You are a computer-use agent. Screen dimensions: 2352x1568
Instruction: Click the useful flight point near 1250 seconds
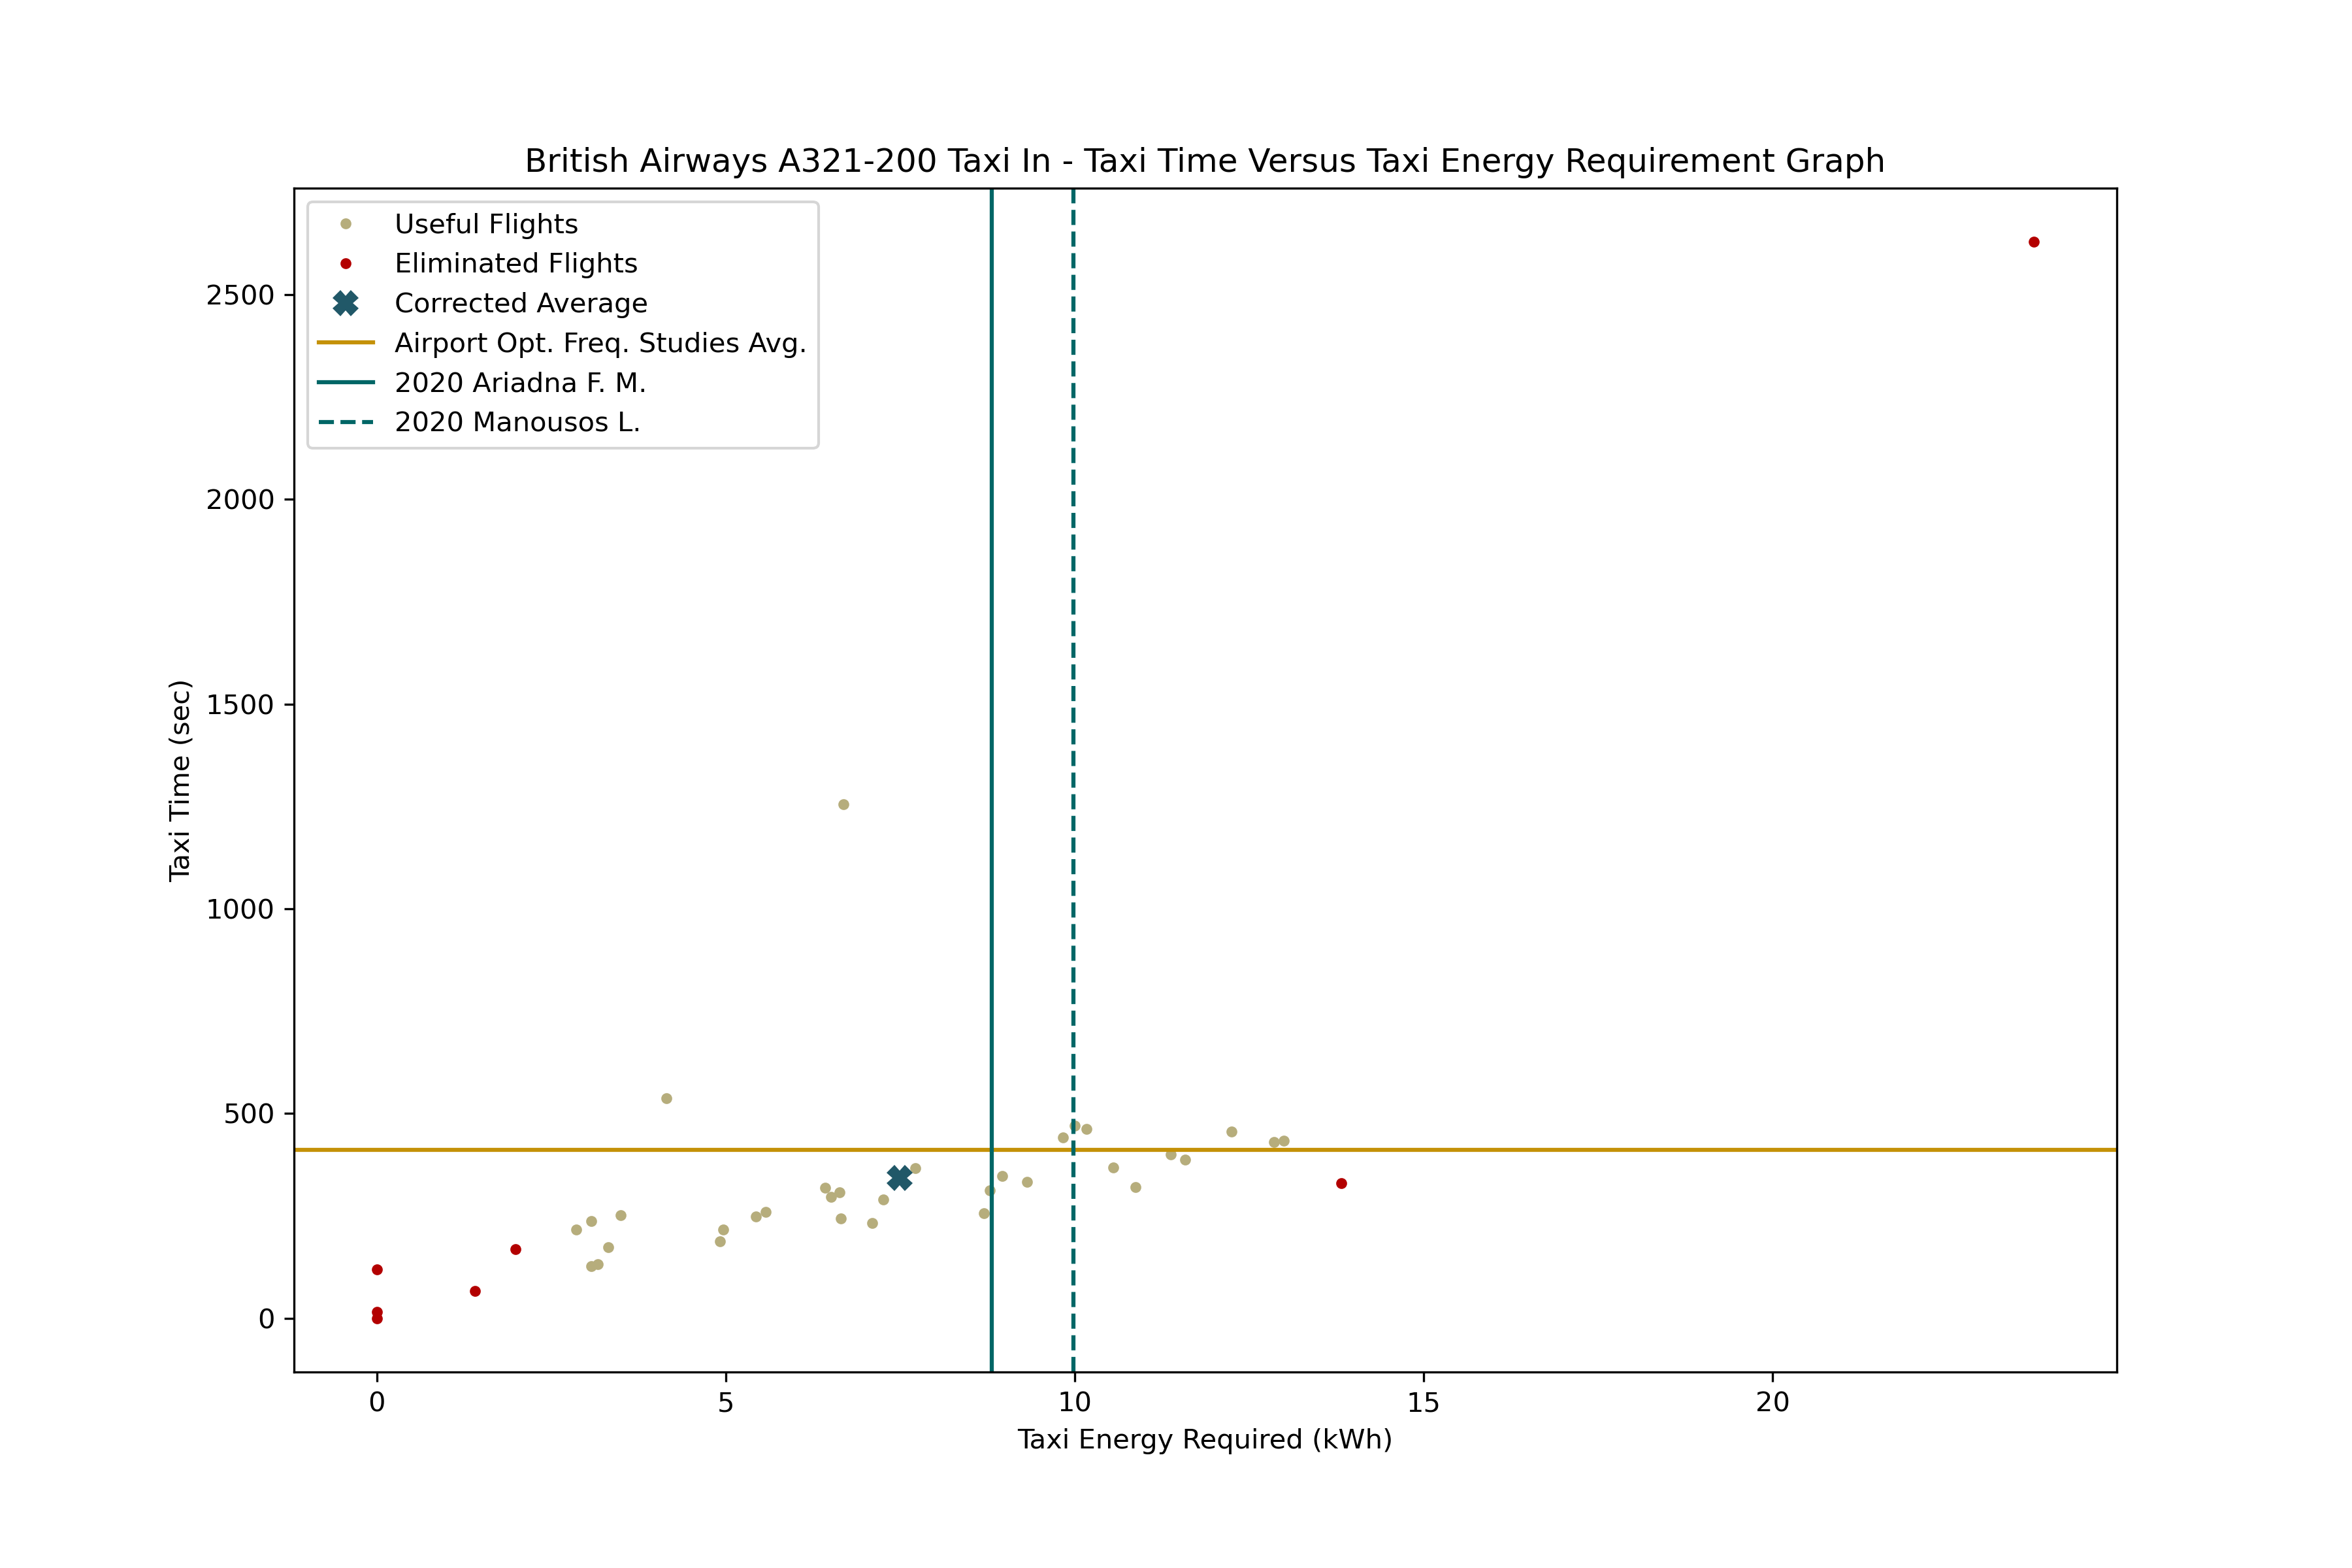[843, 805]
